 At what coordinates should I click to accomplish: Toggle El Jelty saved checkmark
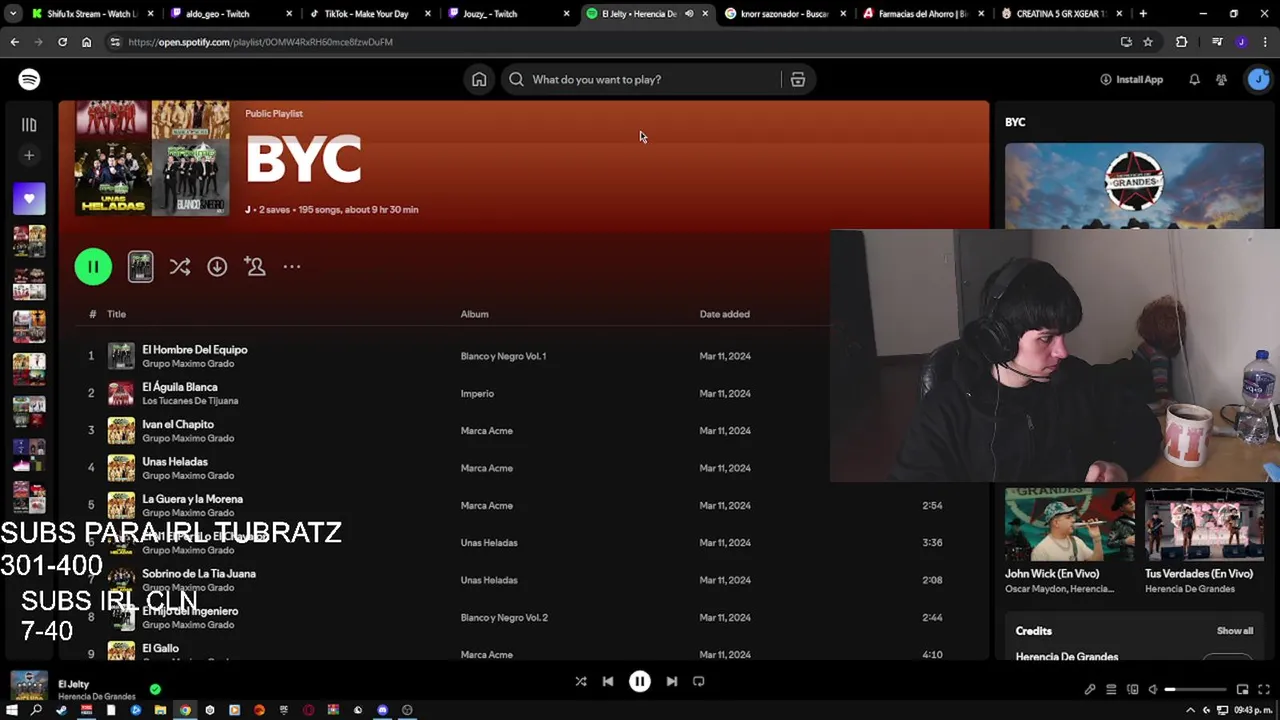pos(155,689)
